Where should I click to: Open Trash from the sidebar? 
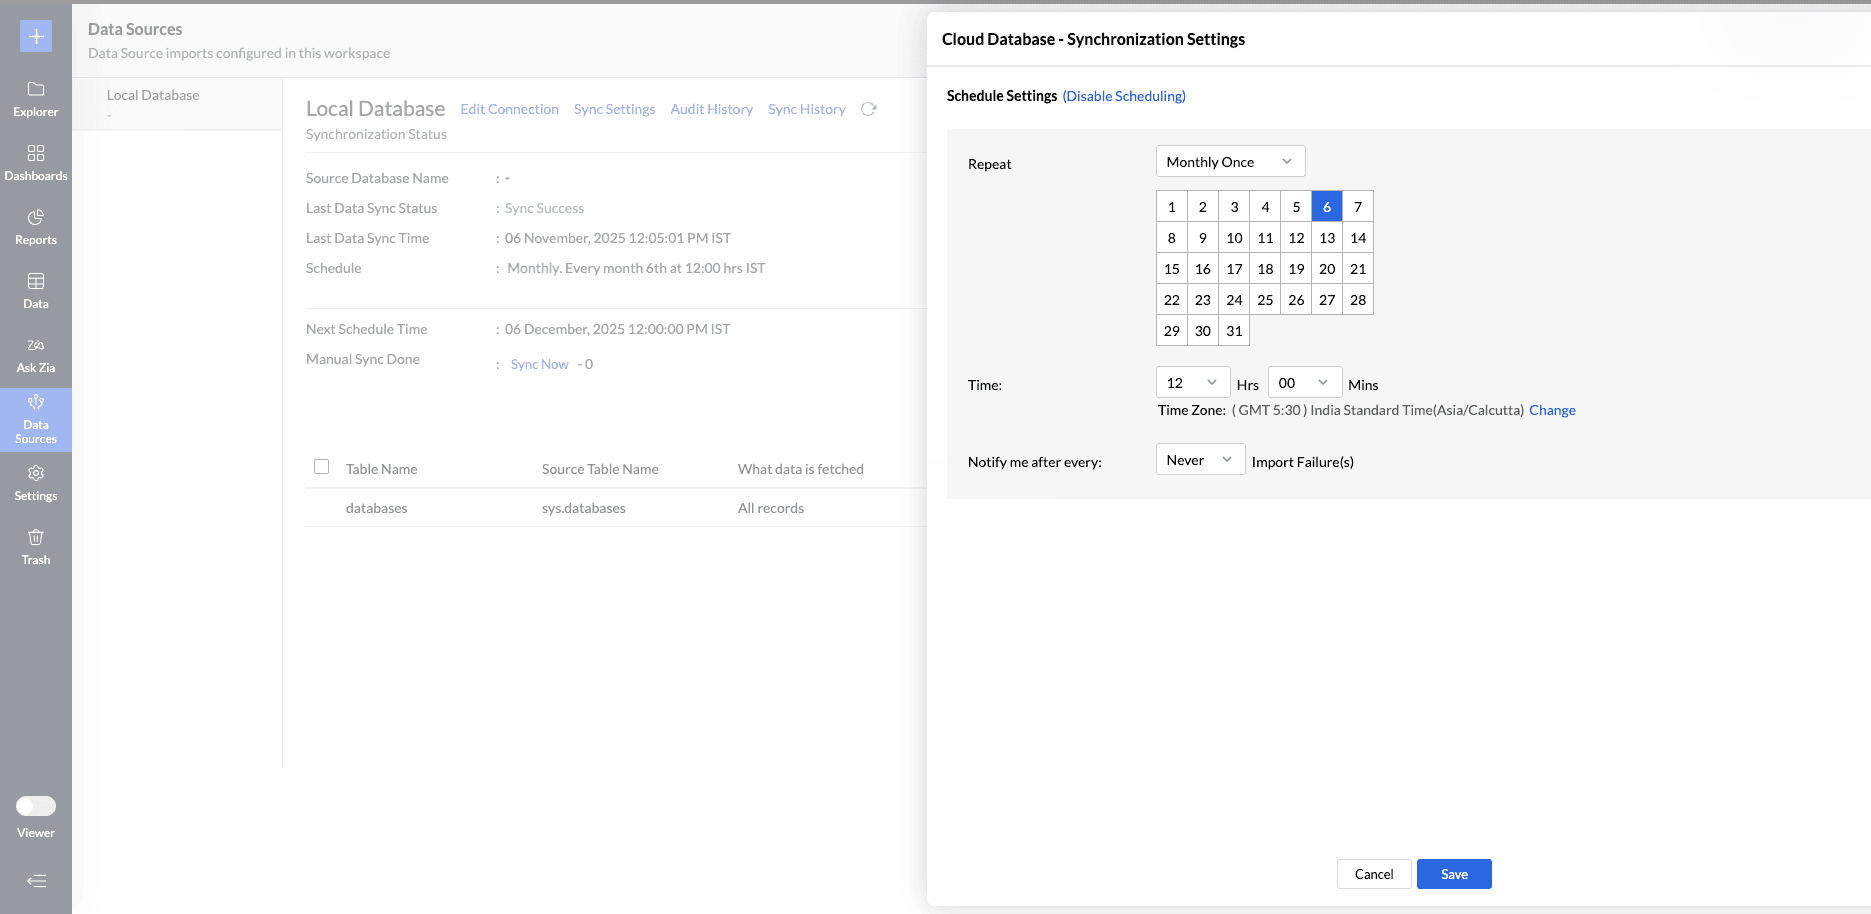[36, 547]
